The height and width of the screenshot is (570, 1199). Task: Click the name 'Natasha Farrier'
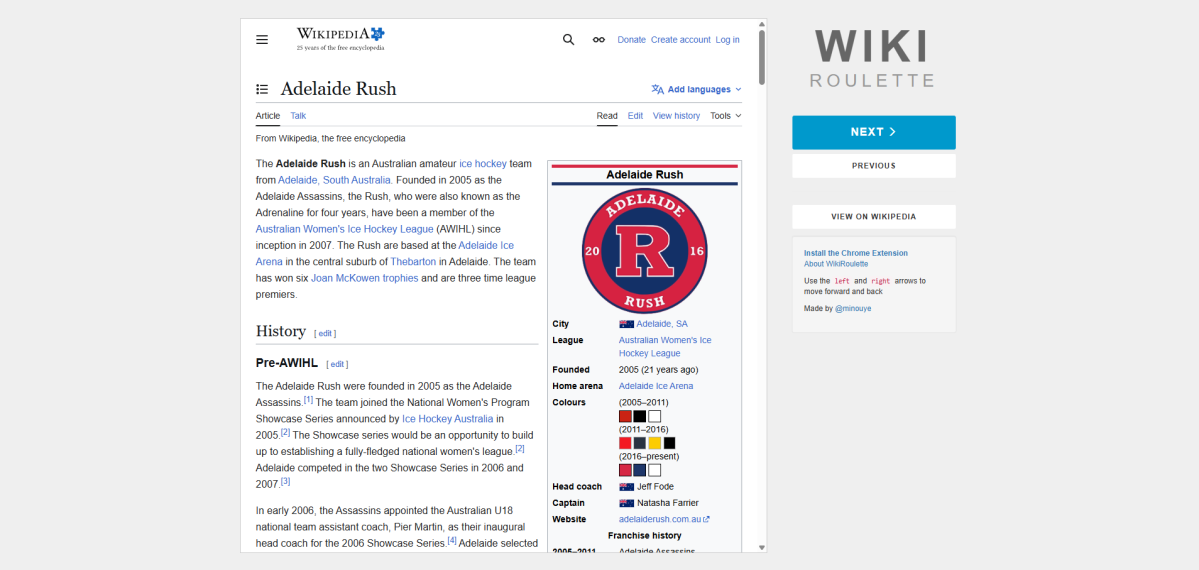click(x=668, y=503)
